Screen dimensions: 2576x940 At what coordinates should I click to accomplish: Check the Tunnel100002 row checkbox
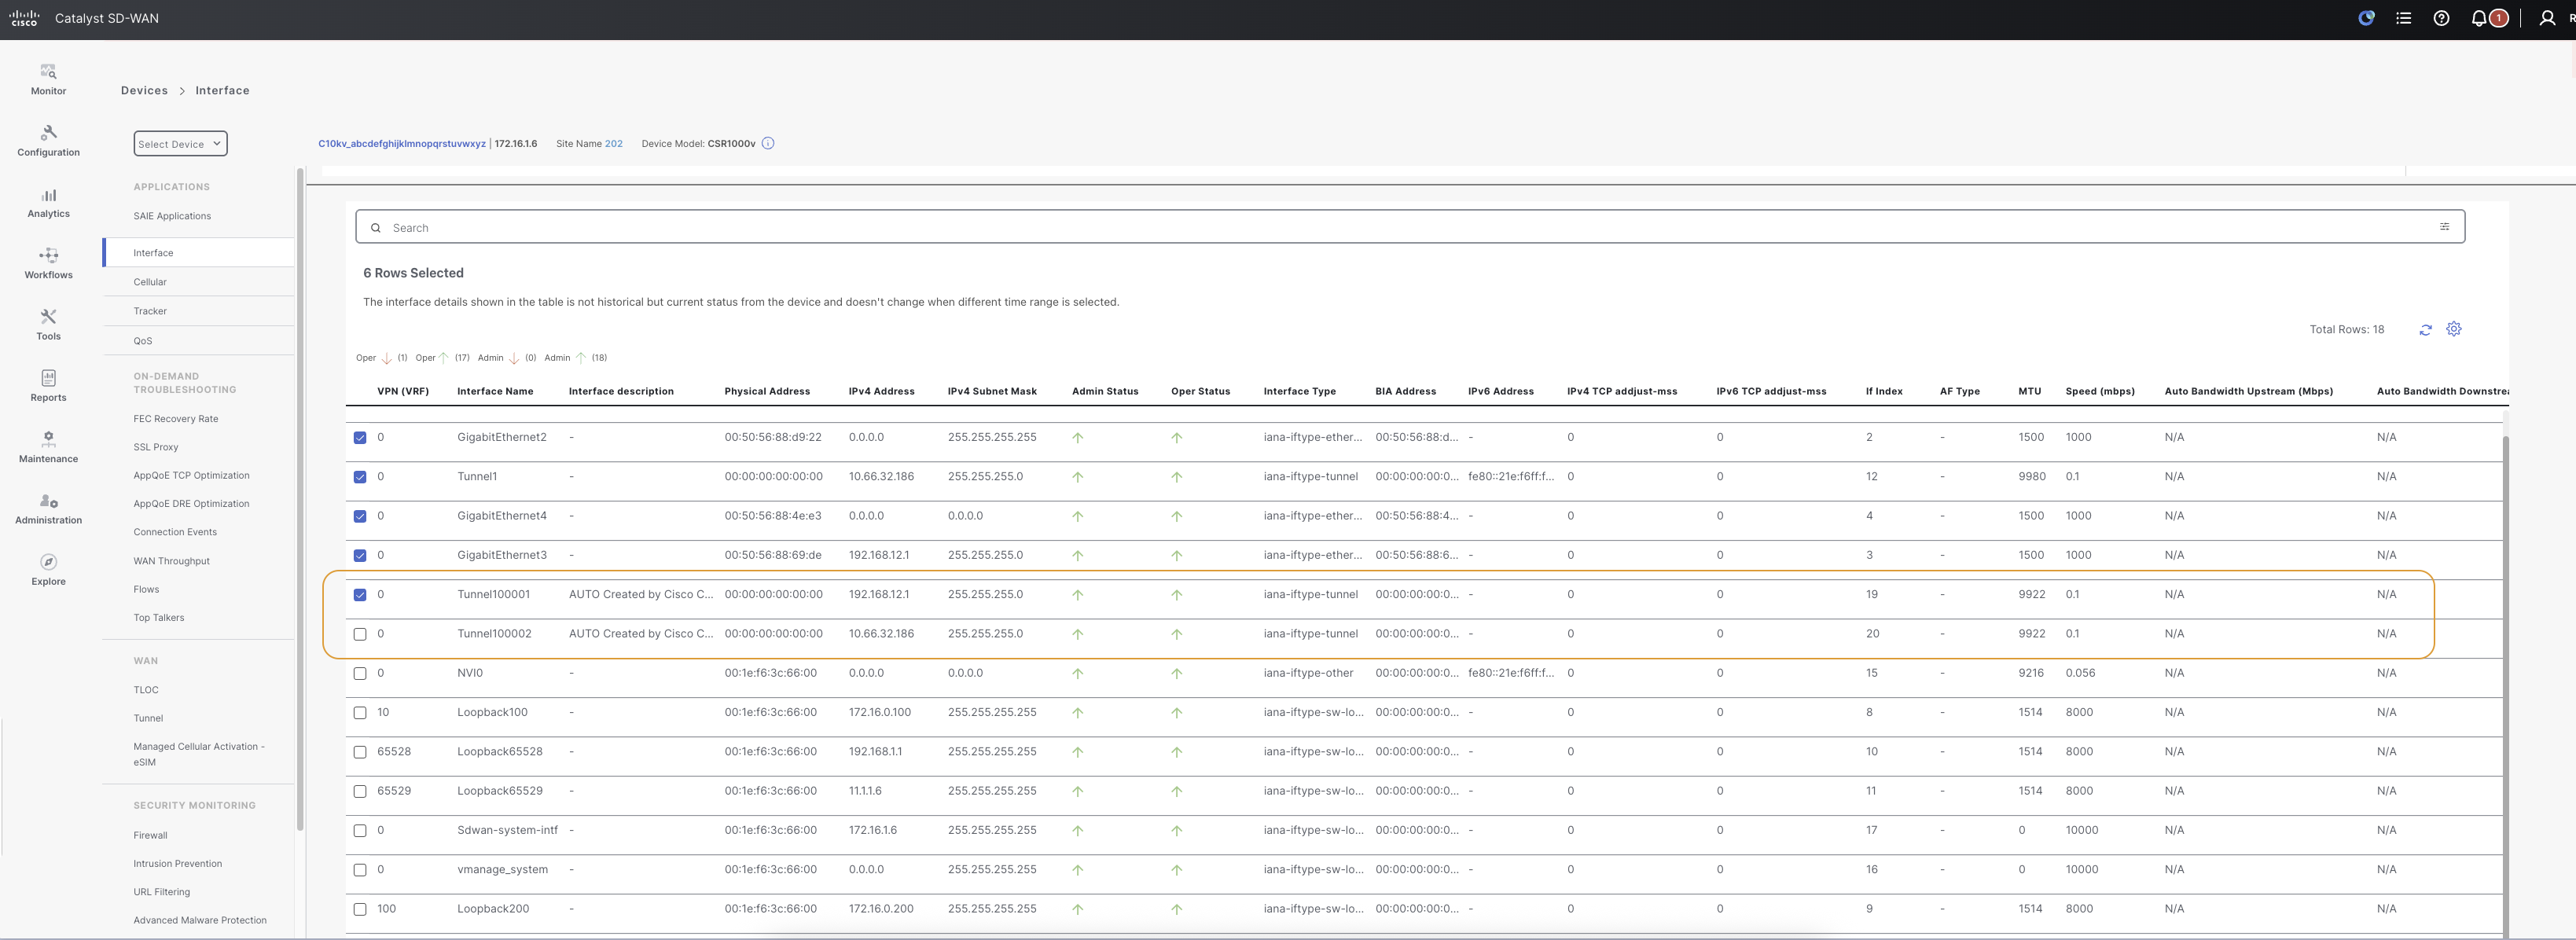[x=360, y=634]
